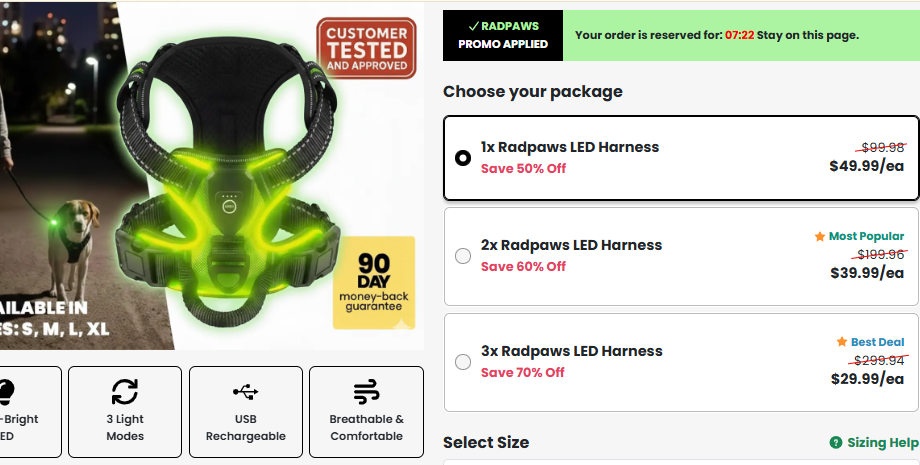
Task: Click the Radpaws promo applied banner
Action: 502,35
